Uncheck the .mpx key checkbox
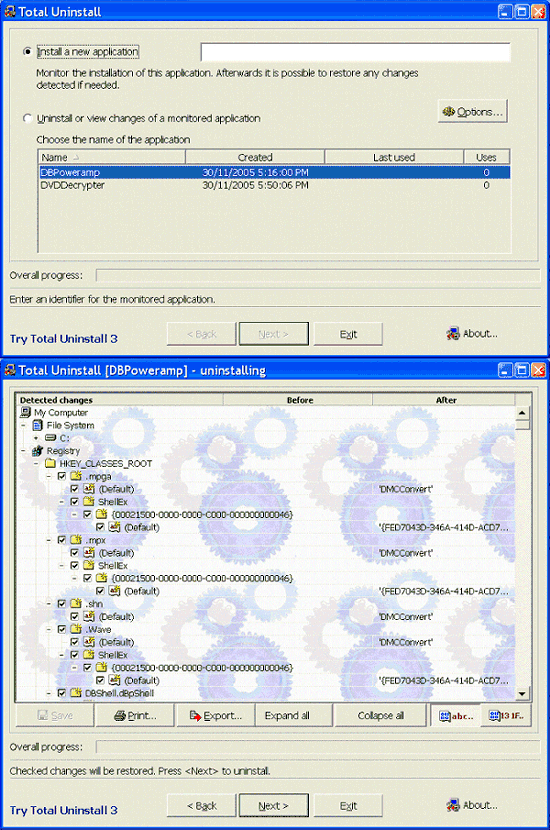 click(x=62, y=540)
